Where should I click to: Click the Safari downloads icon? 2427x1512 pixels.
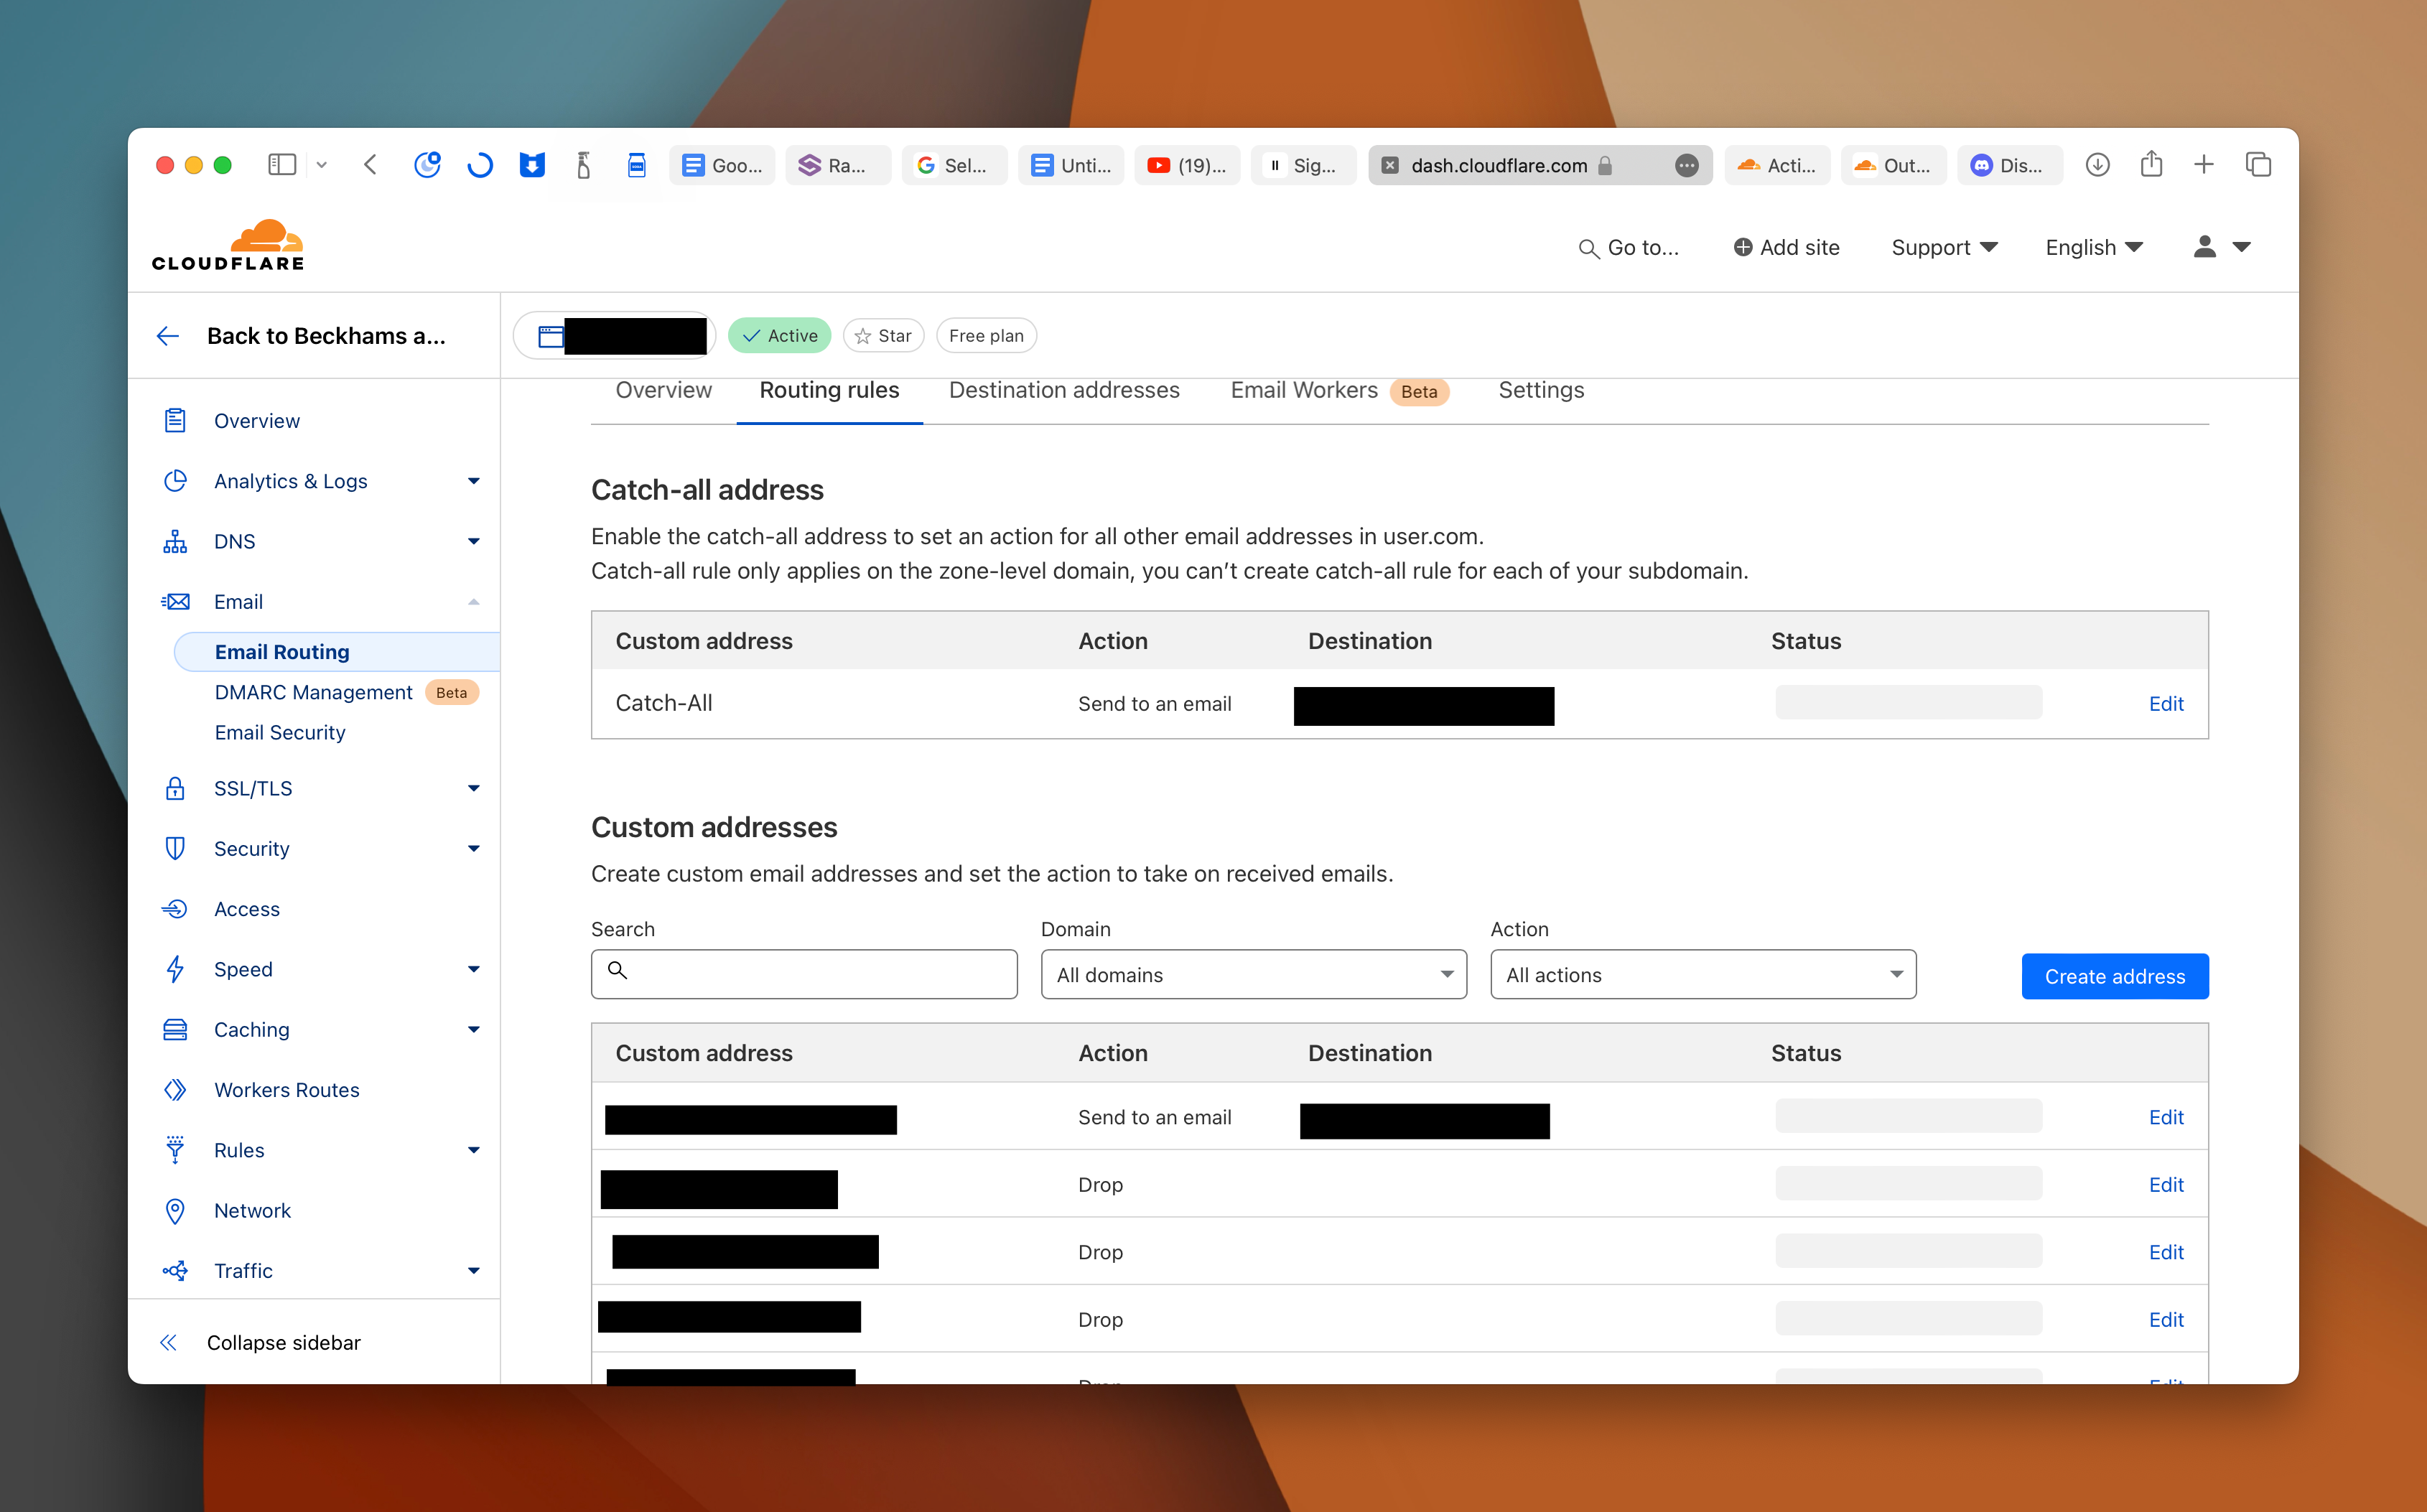point(2097,165)
